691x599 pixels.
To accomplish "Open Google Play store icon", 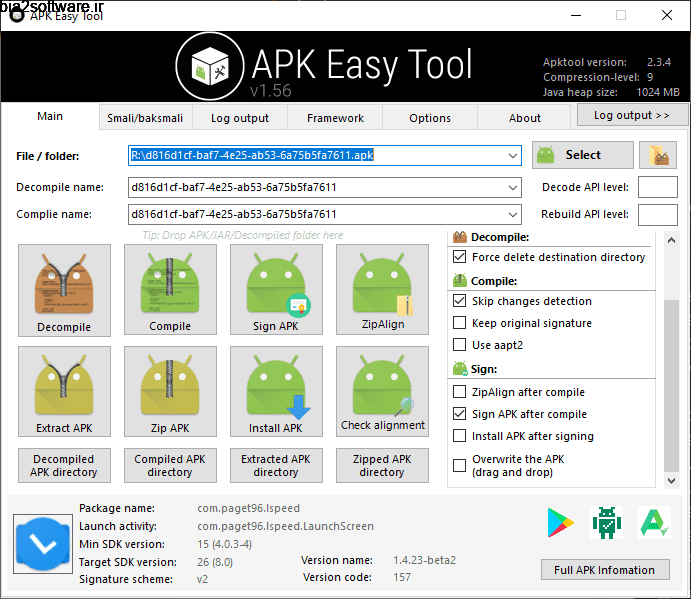I will [561, 523].
